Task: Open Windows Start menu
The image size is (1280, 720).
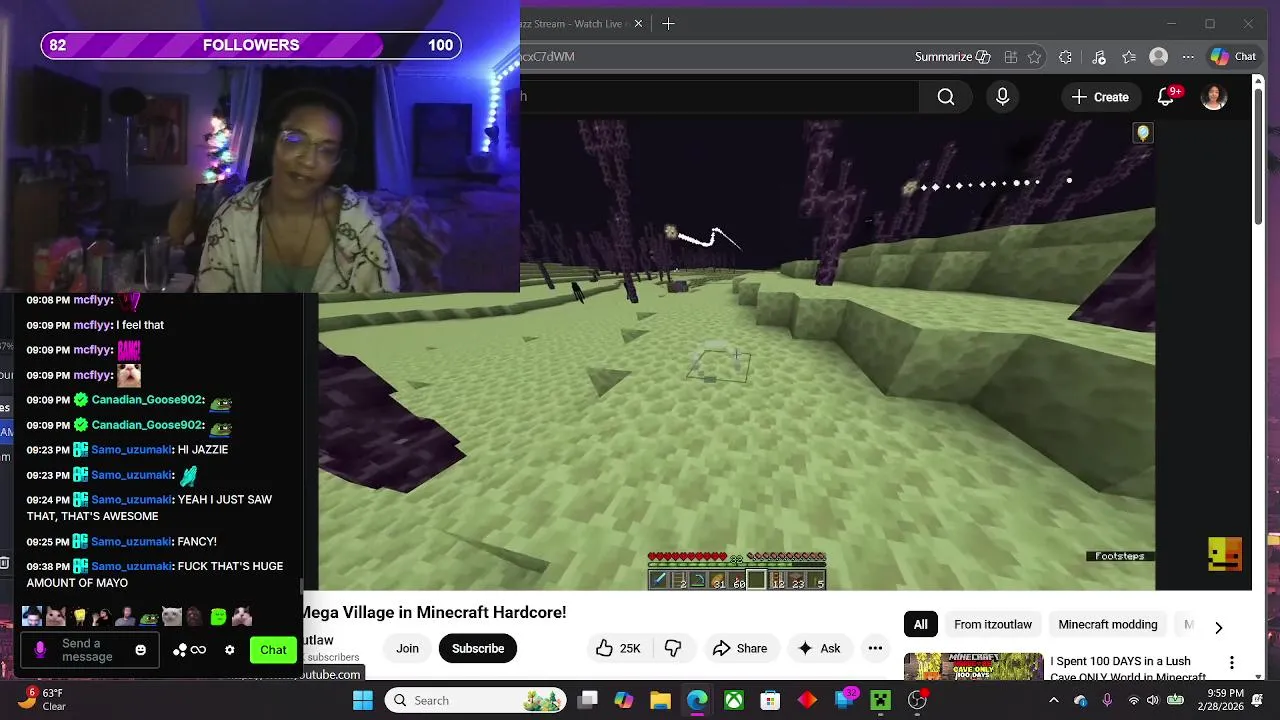Action: coord(363,700)
